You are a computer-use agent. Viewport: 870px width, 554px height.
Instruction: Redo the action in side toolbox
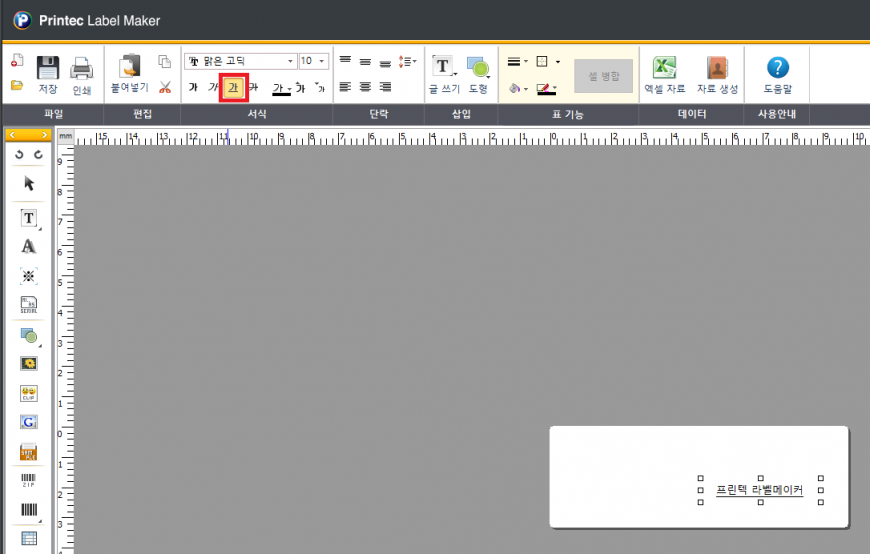click(38, 154)
